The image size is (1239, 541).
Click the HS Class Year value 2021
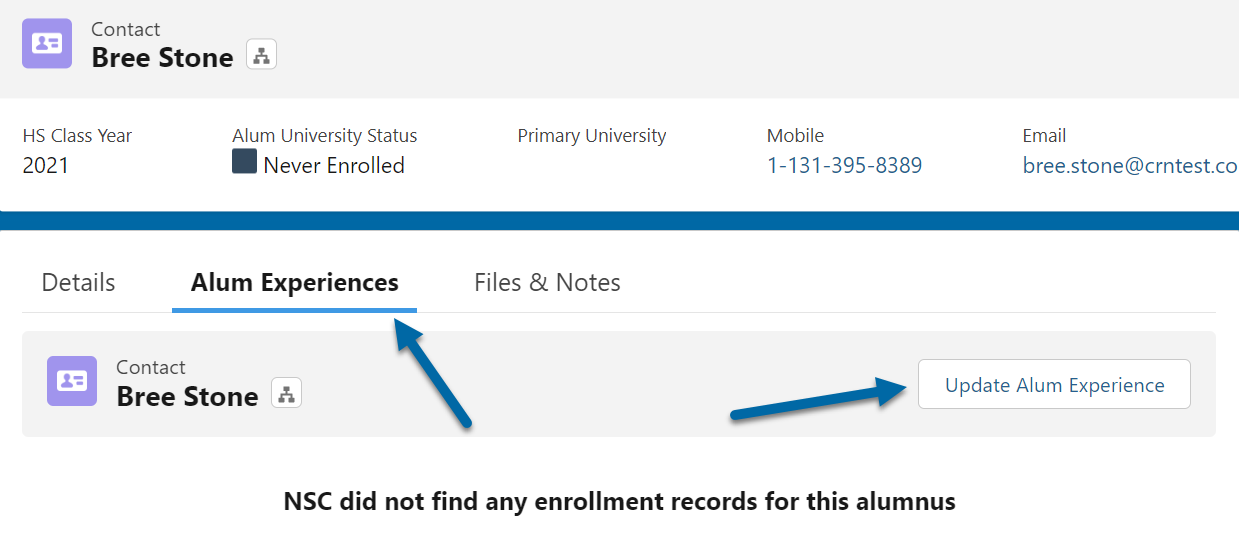[46, 166]
